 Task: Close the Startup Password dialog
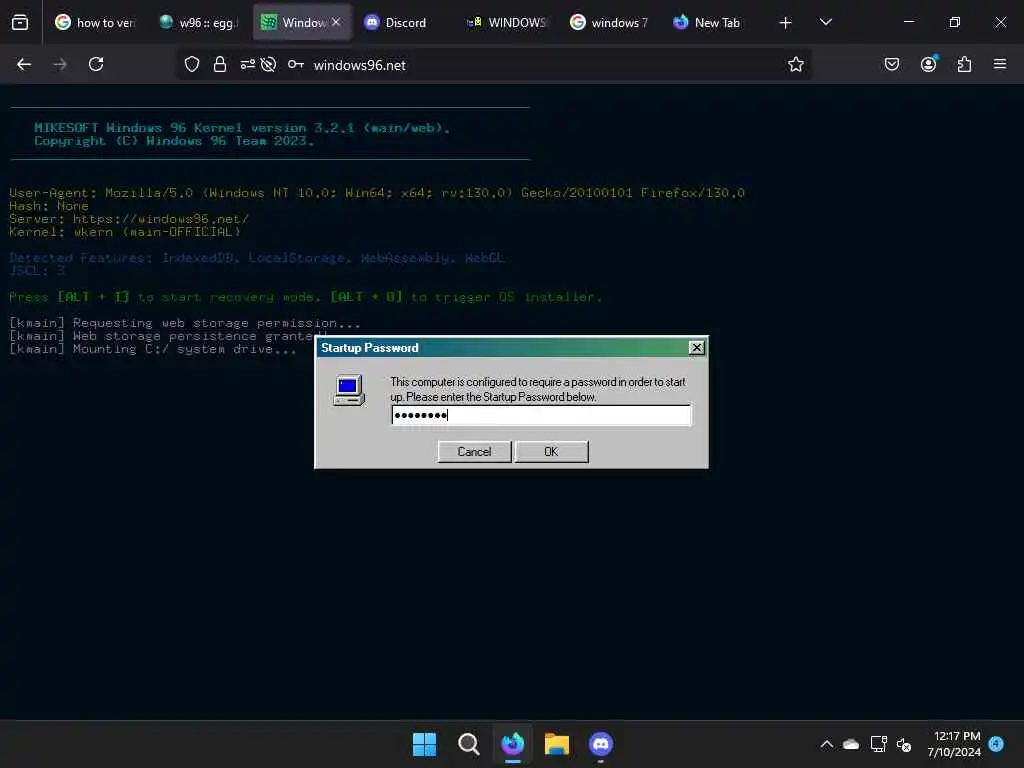click(697, 347)
